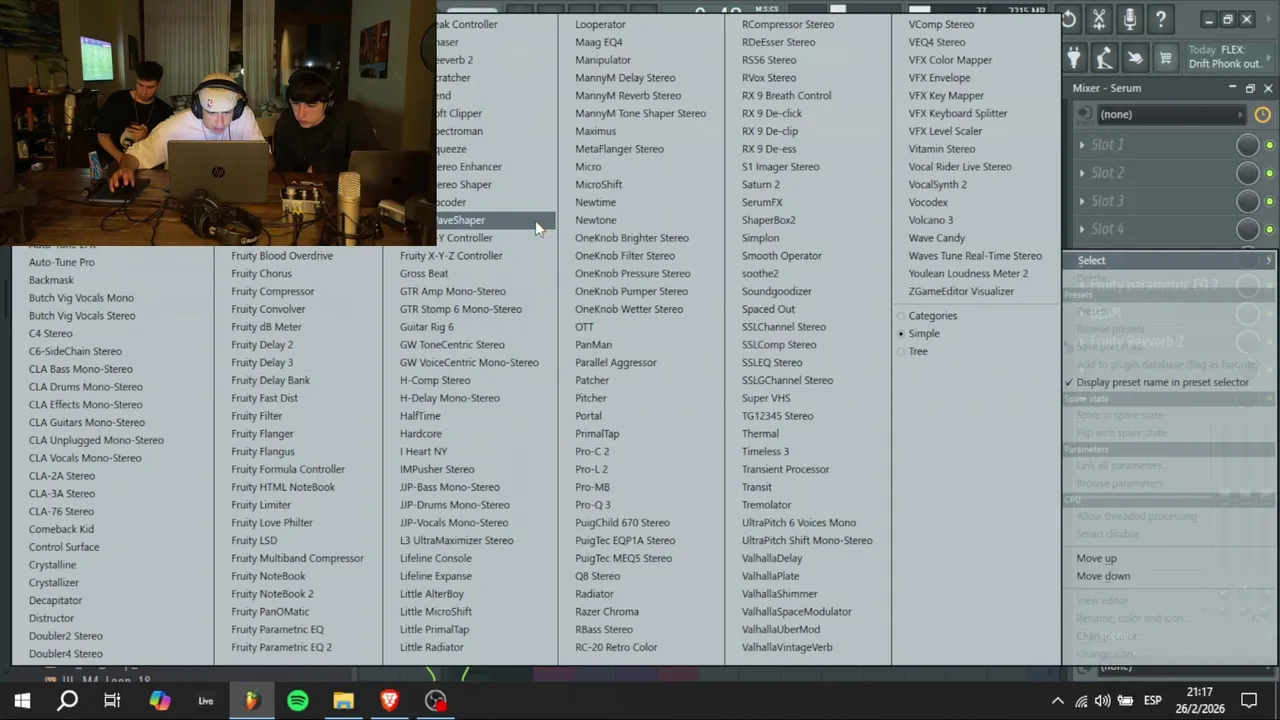Expand the Select submenu arrow
1280x720 pixels.
(1269, 261)
